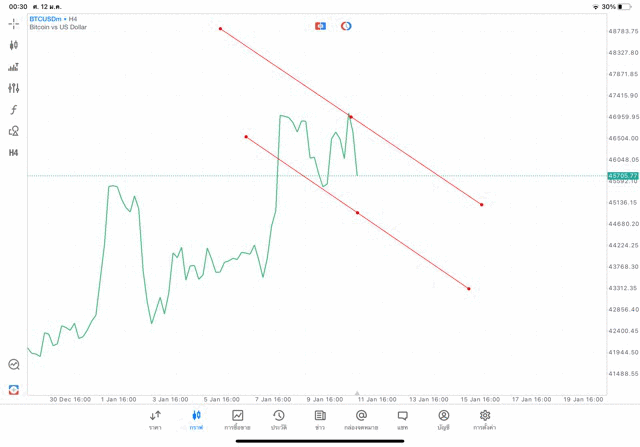Open the indicators function icon
Viewport: 640px width, 447px height.
pyautogui.click(x=14, y=110)
